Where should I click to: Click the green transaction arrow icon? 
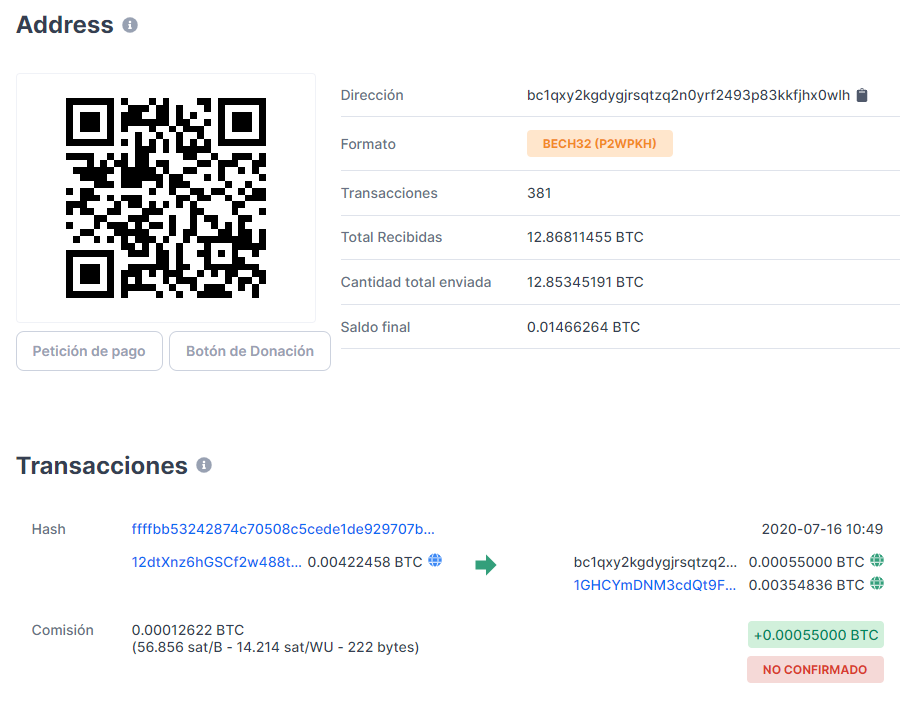click(x=486, y=564)
